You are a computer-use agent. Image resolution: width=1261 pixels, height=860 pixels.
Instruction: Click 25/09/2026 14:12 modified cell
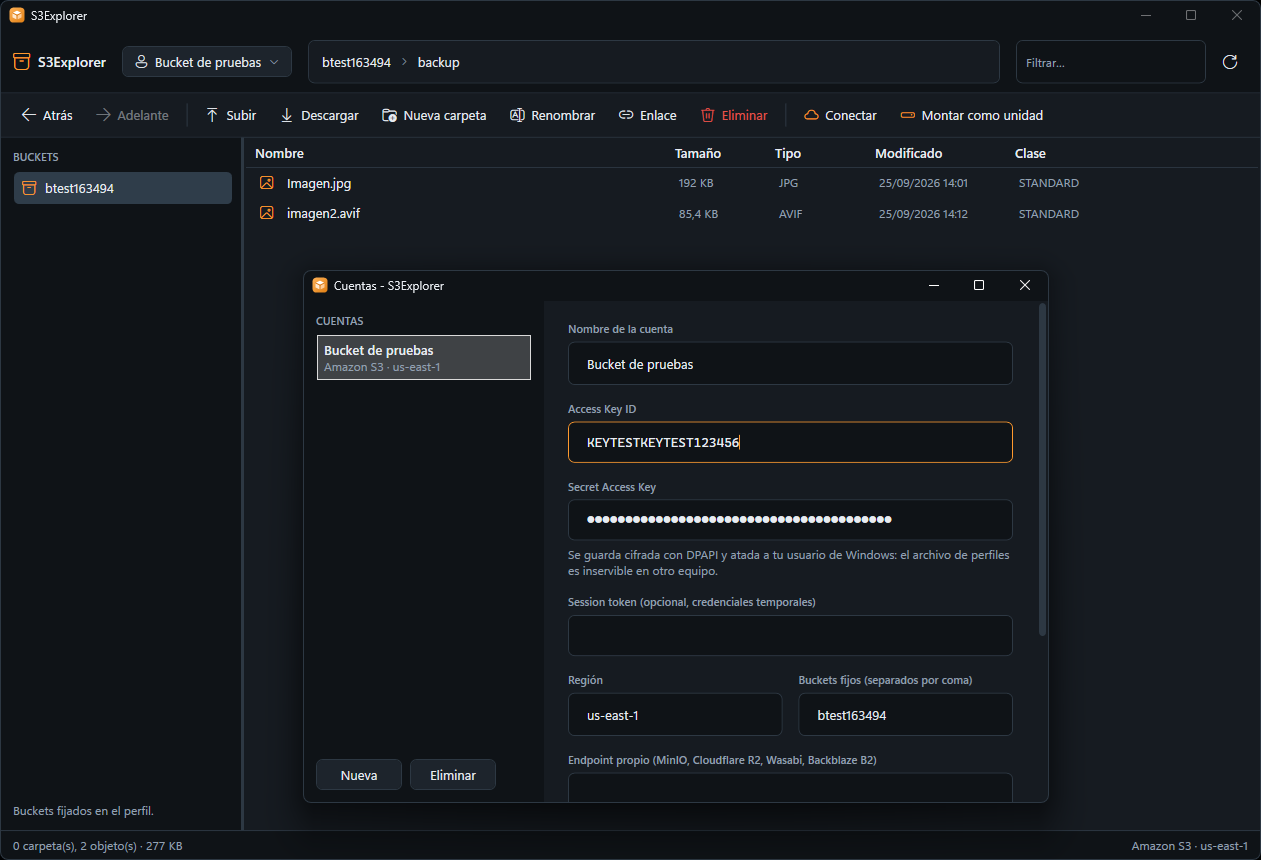tap(923, 214)
